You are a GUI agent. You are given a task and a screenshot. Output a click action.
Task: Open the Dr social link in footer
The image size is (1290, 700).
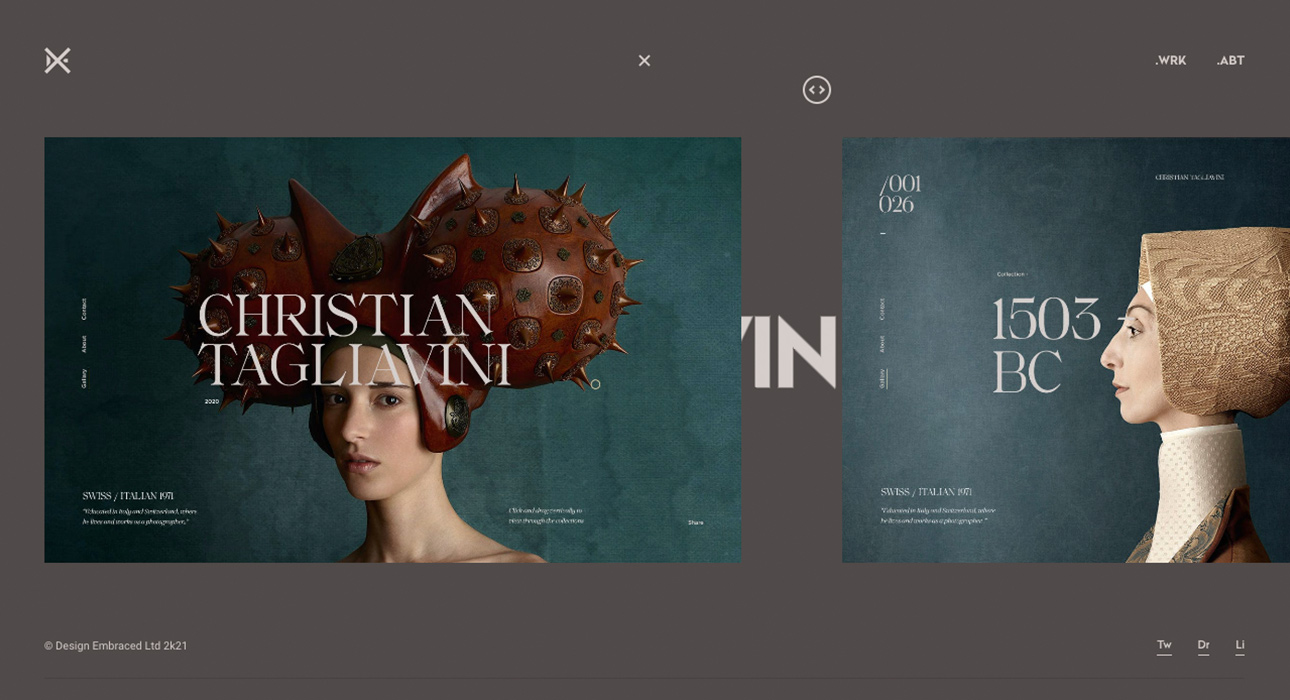[1203, 645]
